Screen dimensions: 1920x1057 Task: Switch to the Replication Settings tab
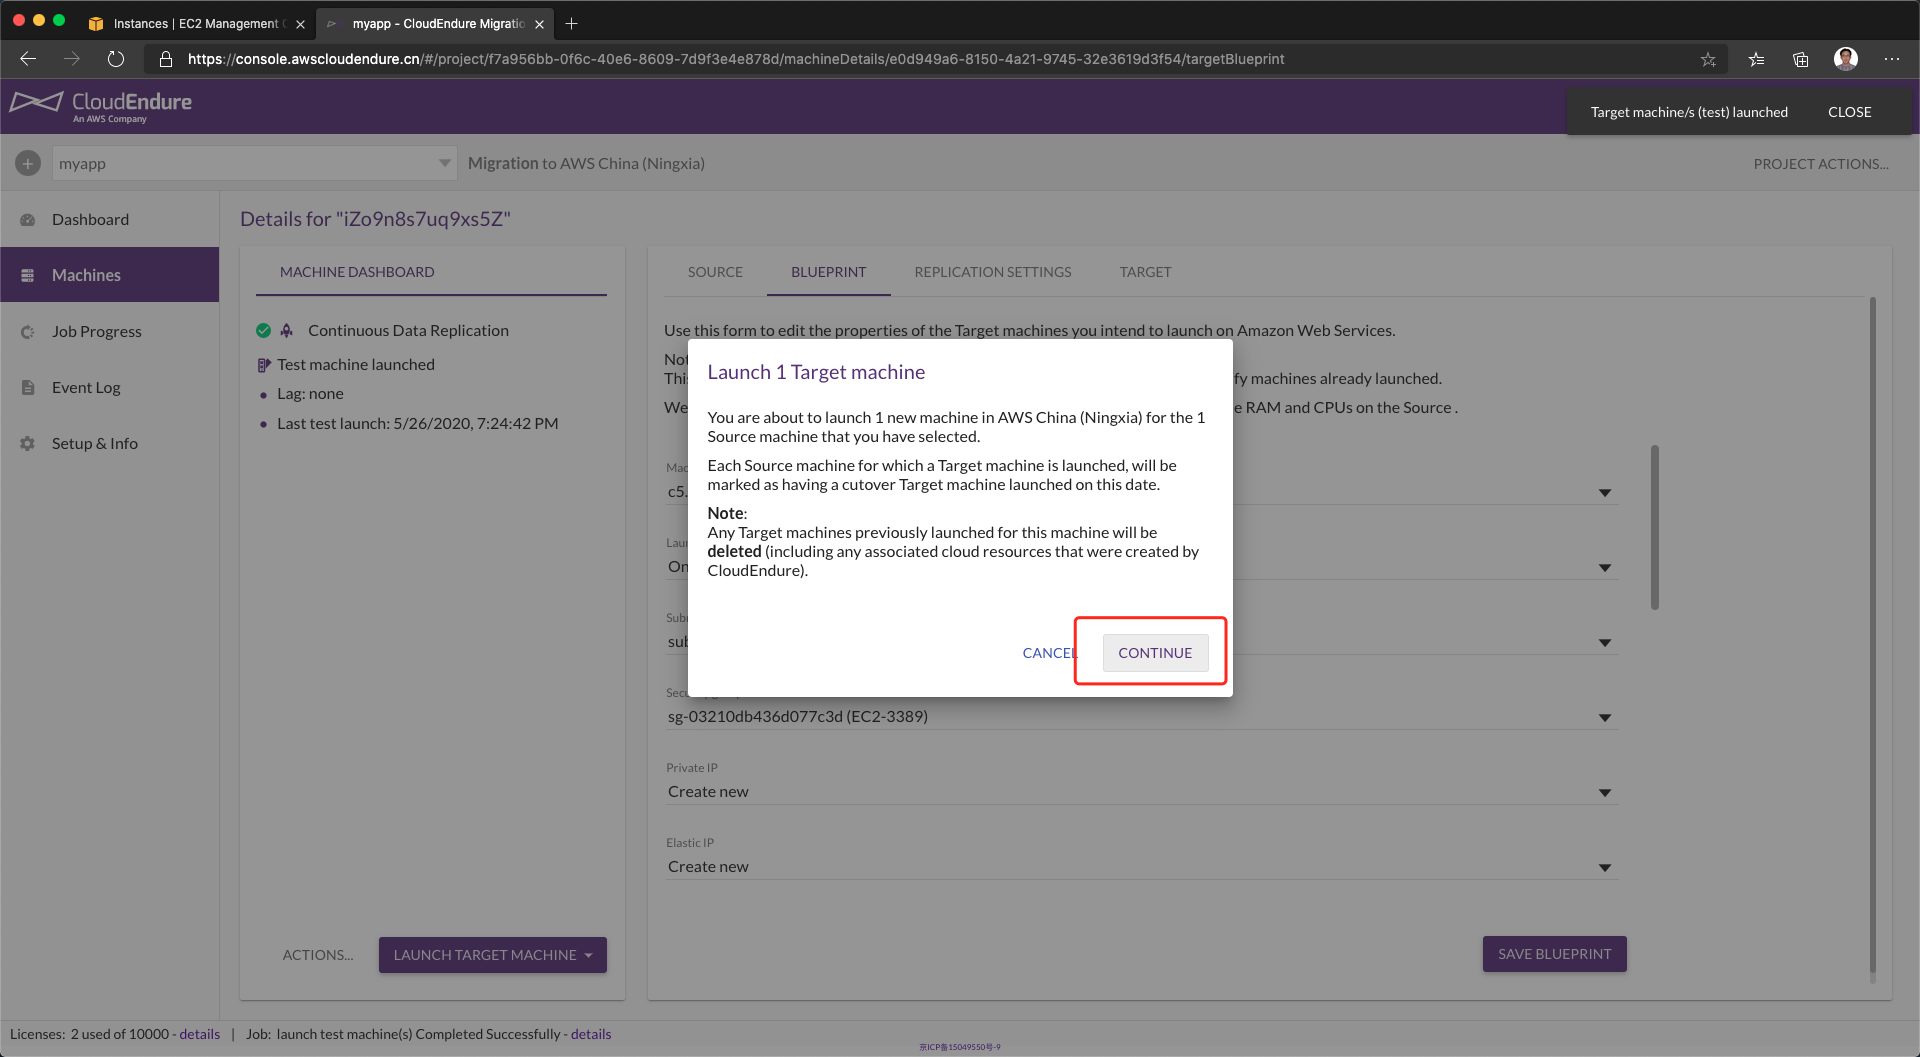coord(992,272)
